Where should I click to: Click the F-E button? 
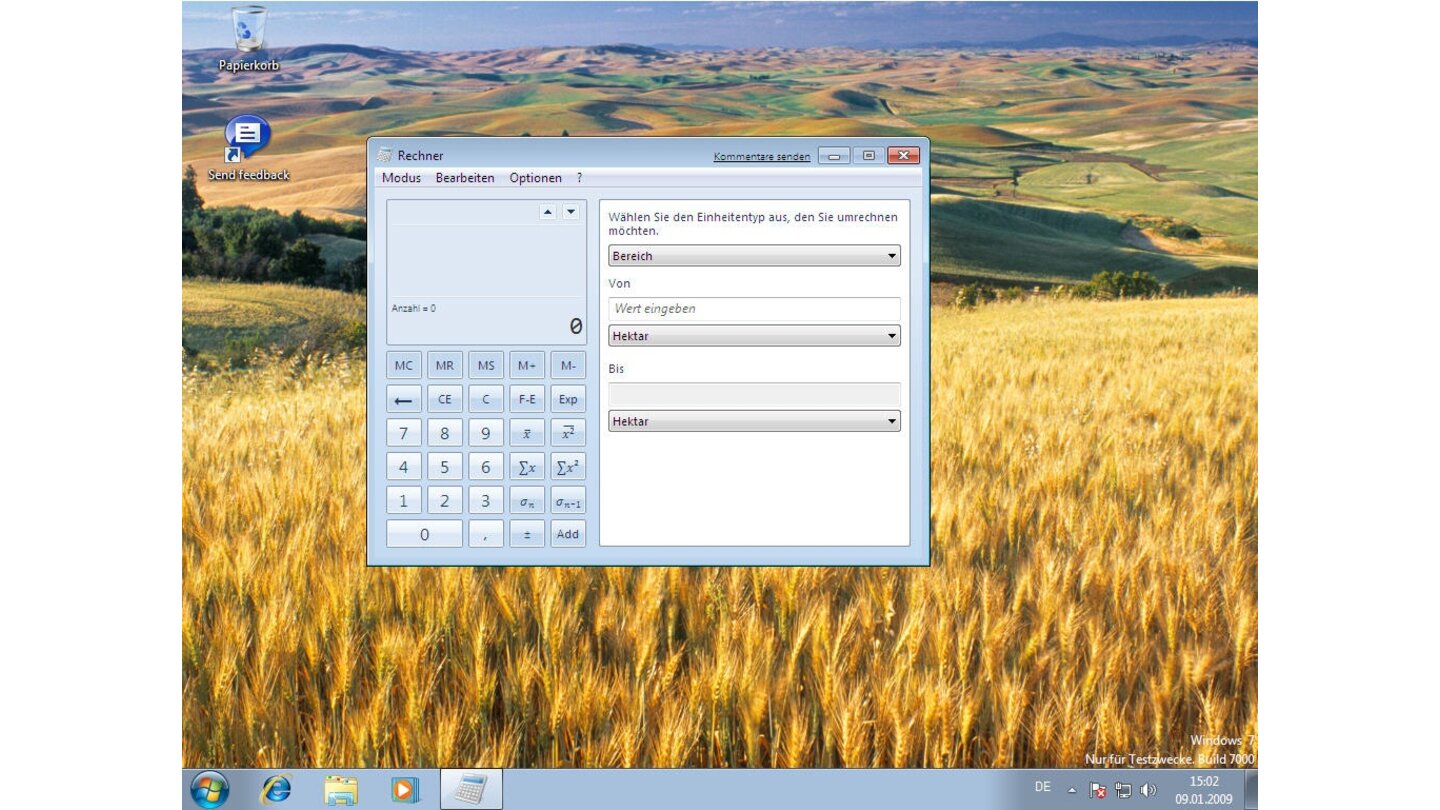(527, 399)
